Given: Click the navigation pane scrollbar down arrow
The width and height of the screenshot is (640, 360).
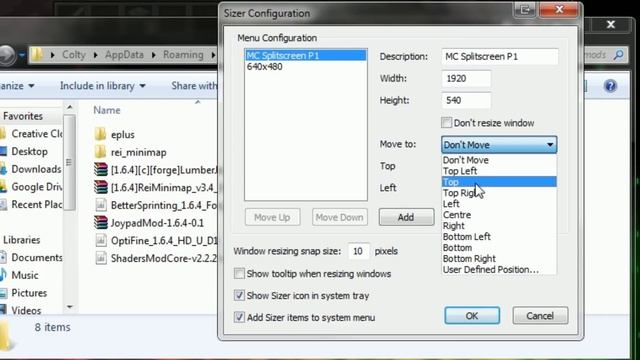Looking at the screenshot, I should coord(70,307).
